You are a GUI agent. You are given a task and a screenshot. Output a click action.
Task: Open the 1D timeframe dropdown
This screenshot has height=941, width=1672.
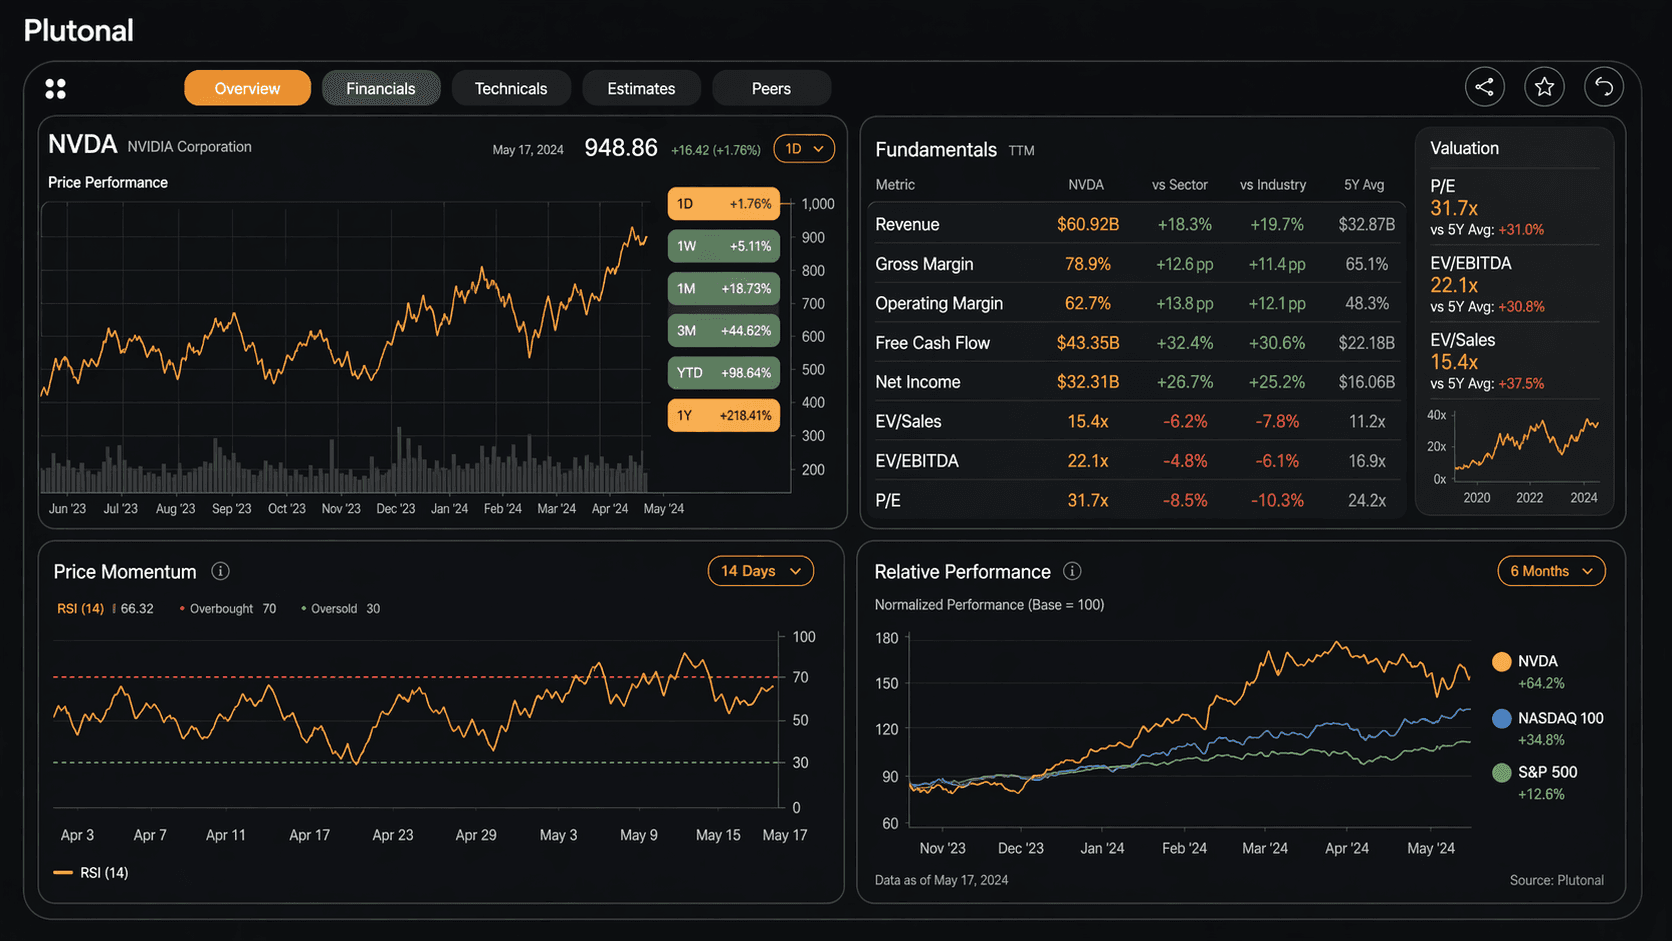804,149
